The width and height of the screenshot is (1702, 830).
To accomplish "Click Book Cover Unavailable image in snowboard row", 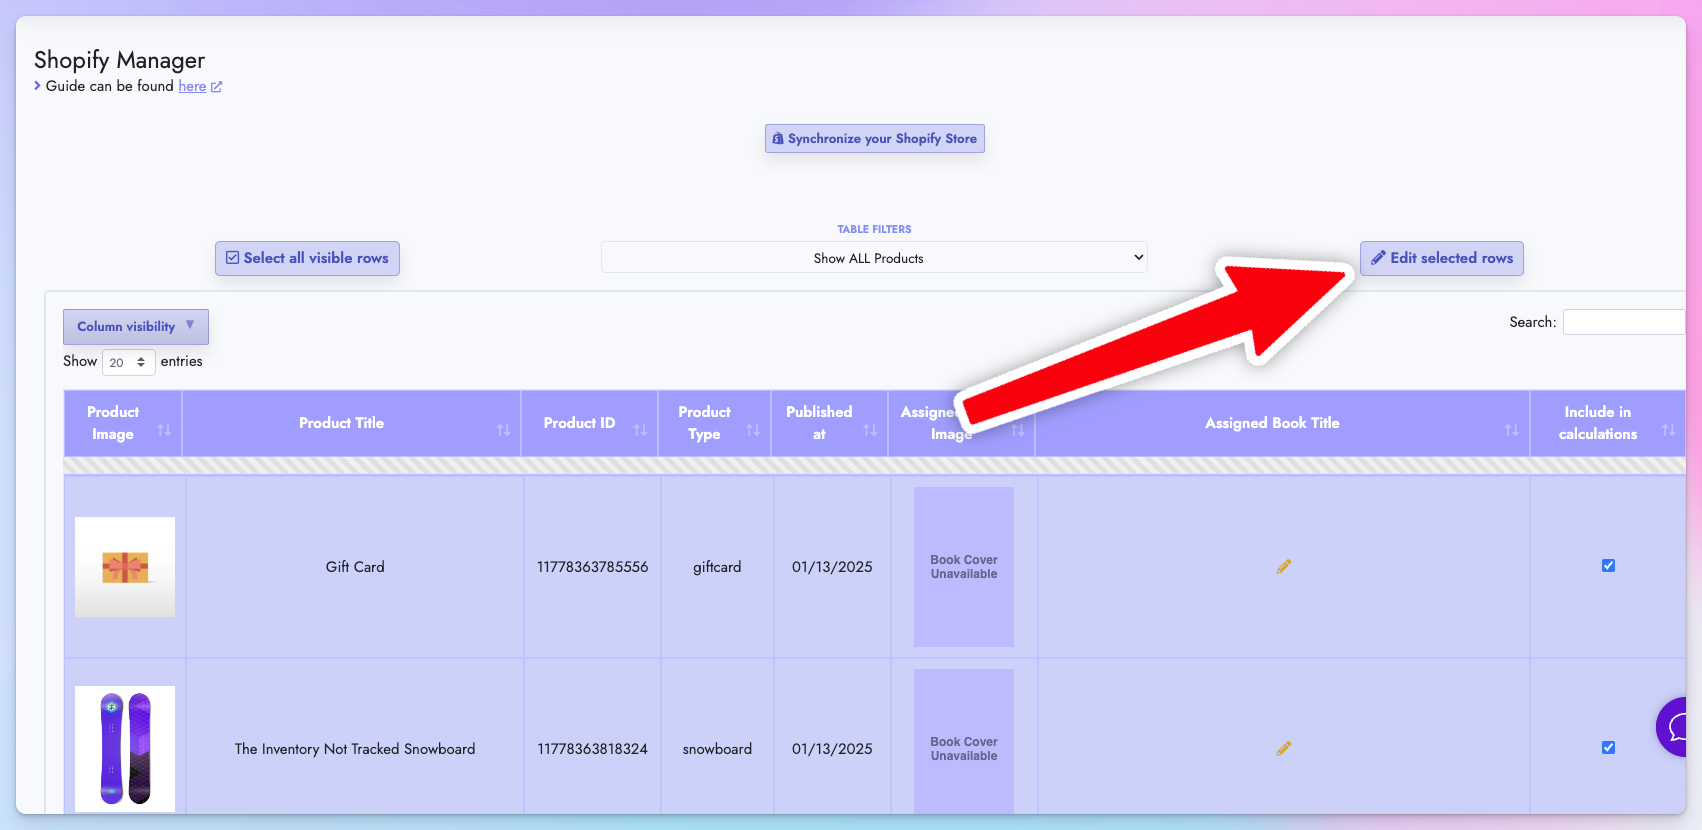I will point(964,741).
